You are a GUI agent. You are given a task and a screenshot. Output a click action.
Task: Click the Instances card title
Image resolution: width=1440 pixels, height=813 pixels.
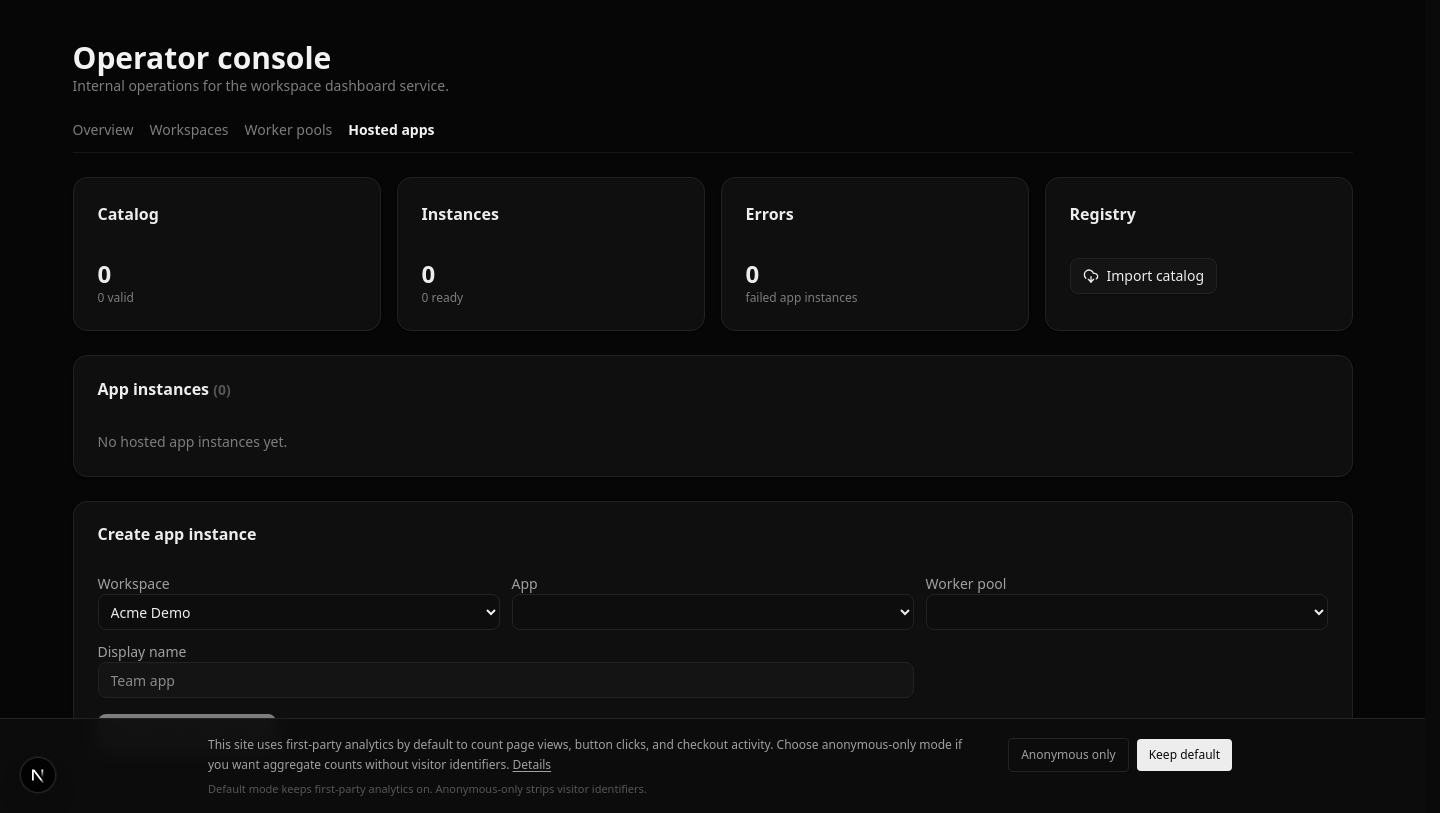click(460, 214)
